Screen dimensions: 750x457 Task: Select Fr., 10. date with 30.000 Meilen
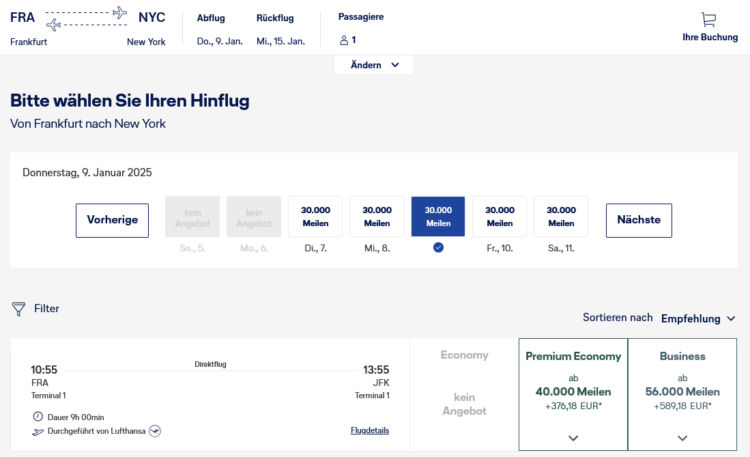click(499, 217)
